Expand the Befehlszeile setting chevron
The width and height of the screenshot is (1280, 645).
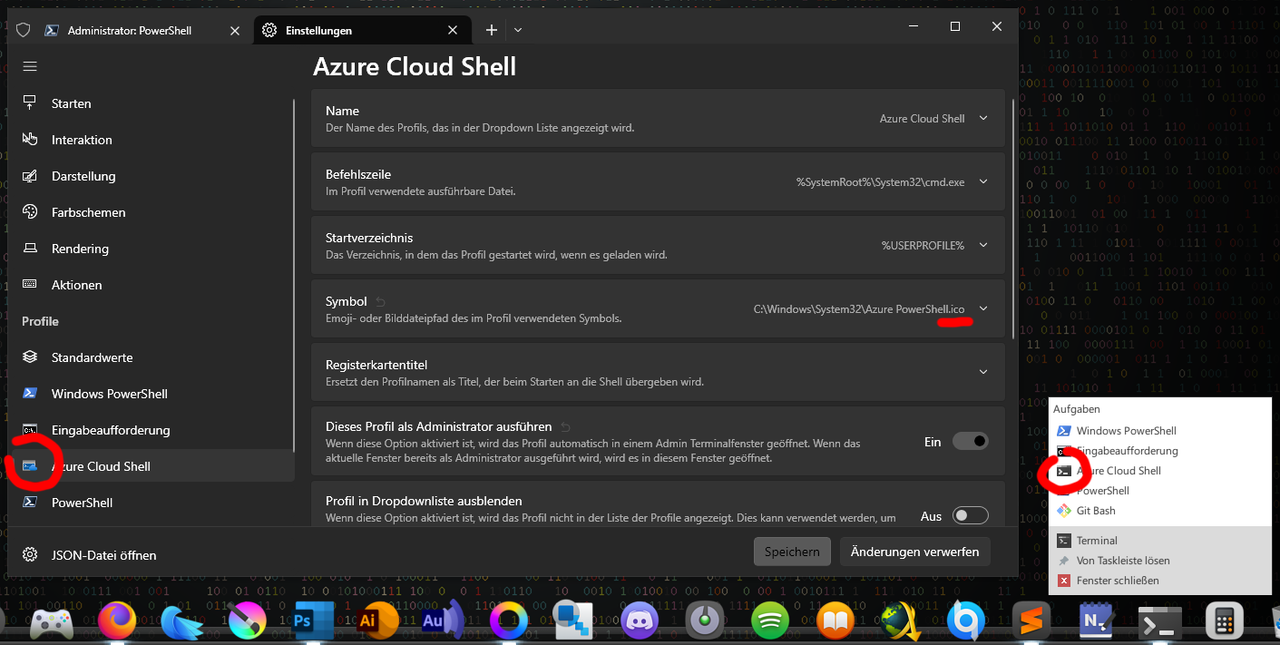[983, 182]
